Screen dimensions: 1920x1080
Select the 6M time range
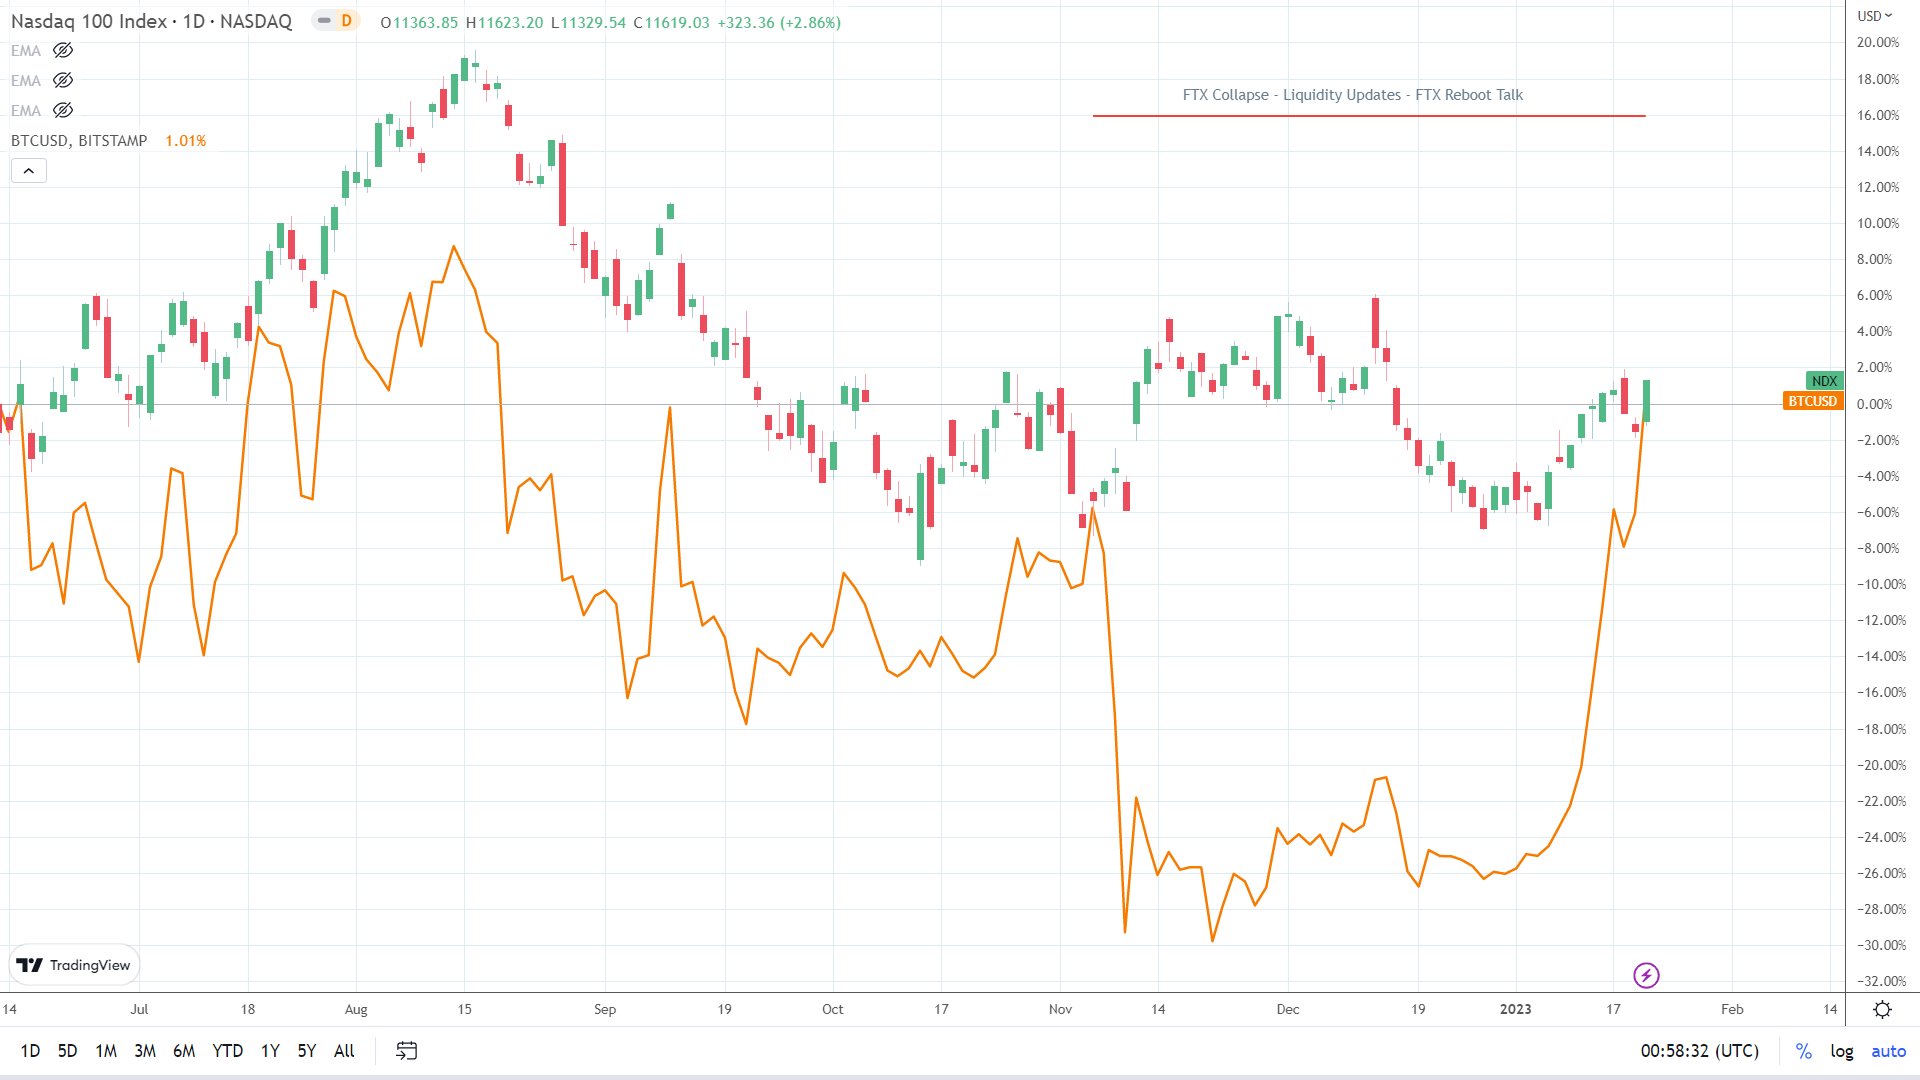point(184,1051)
